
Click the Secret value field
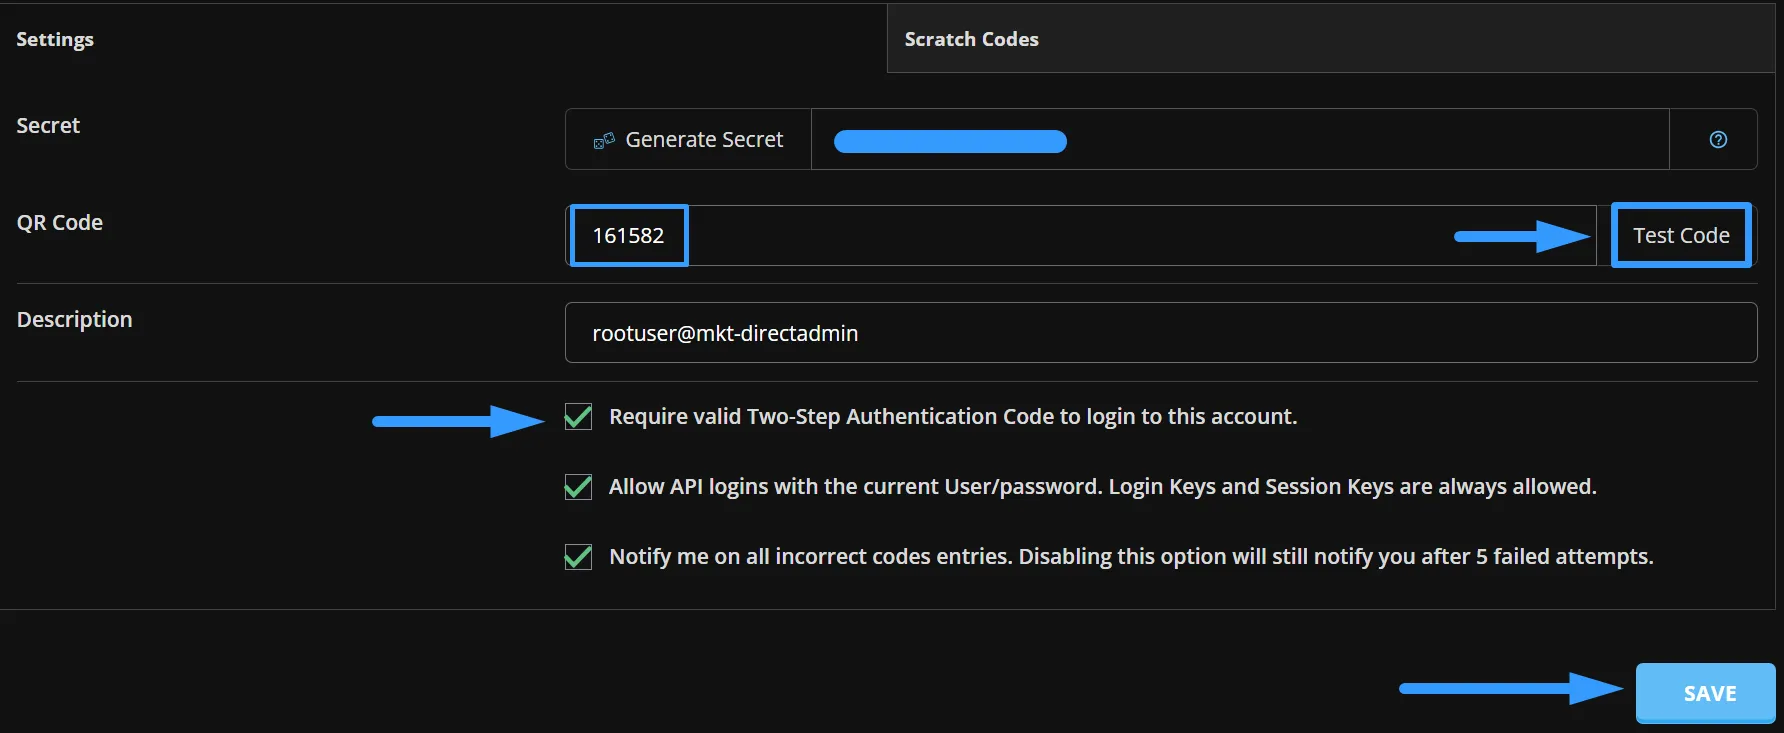tap(1240, 140)
